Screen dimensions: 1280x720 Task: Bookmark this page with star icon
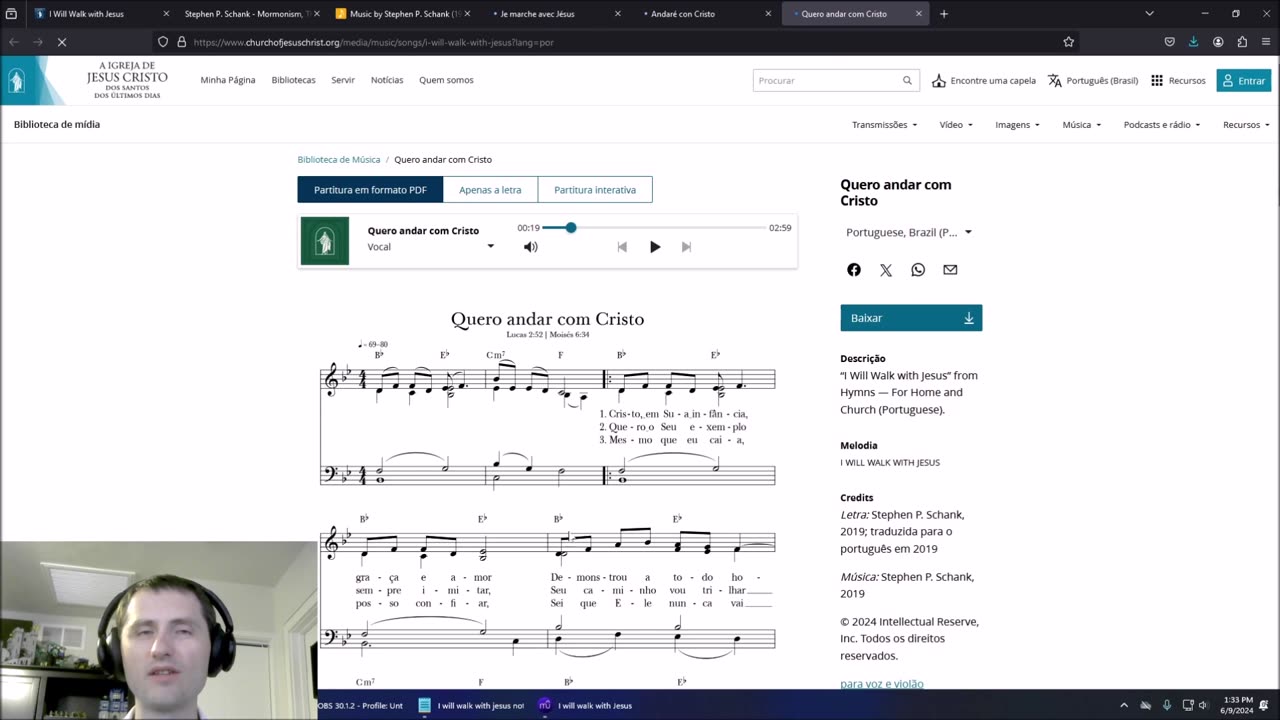[x=1068, y=42]
